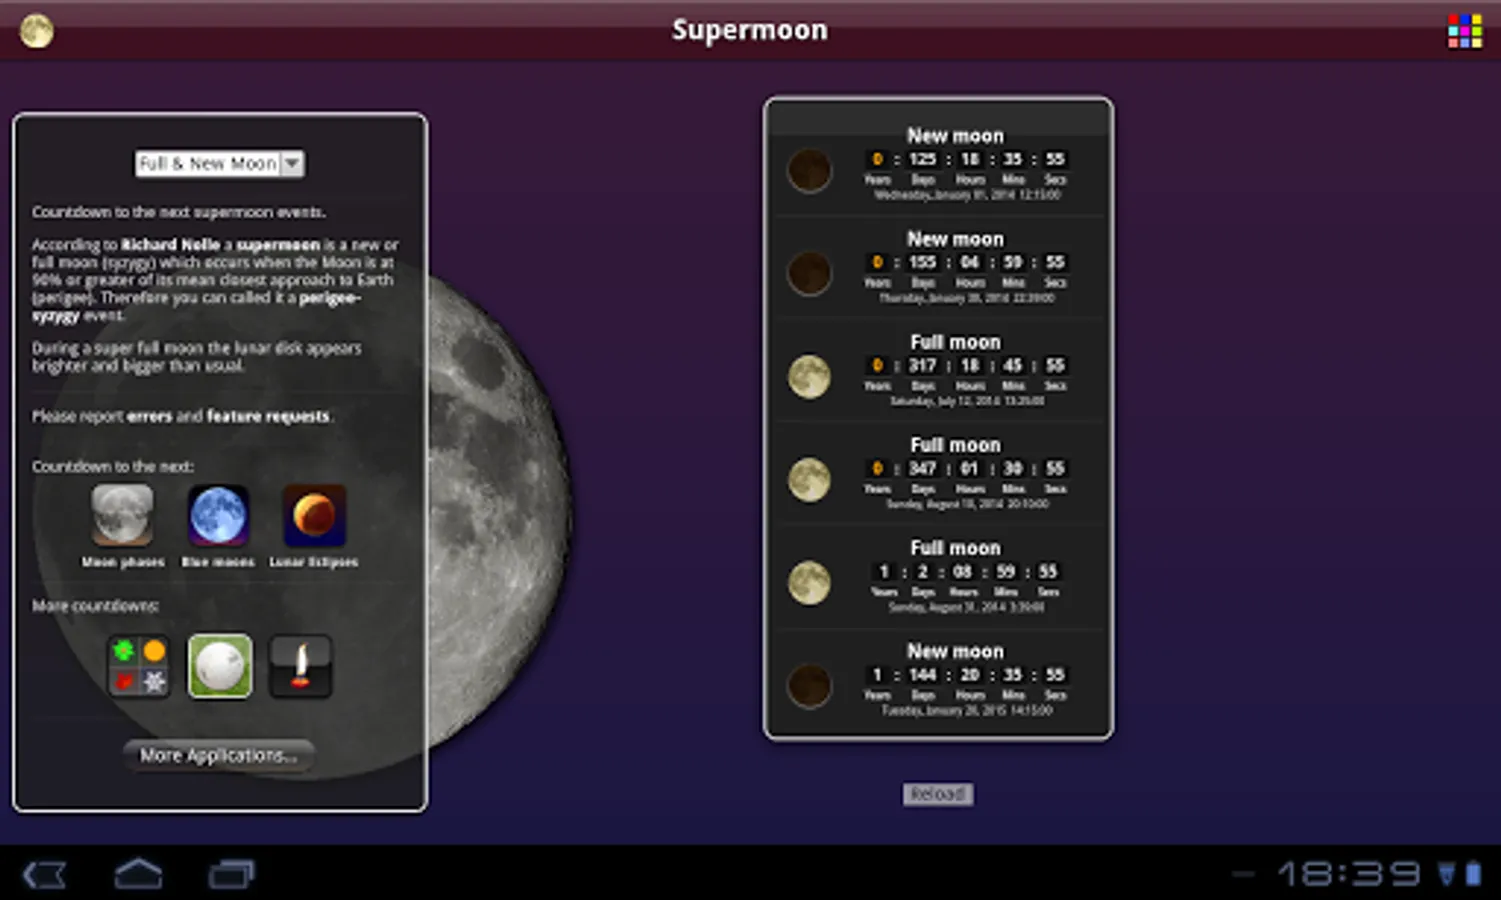
Task: Tap the Android home navigation button
Action: (x=138, y=874)
